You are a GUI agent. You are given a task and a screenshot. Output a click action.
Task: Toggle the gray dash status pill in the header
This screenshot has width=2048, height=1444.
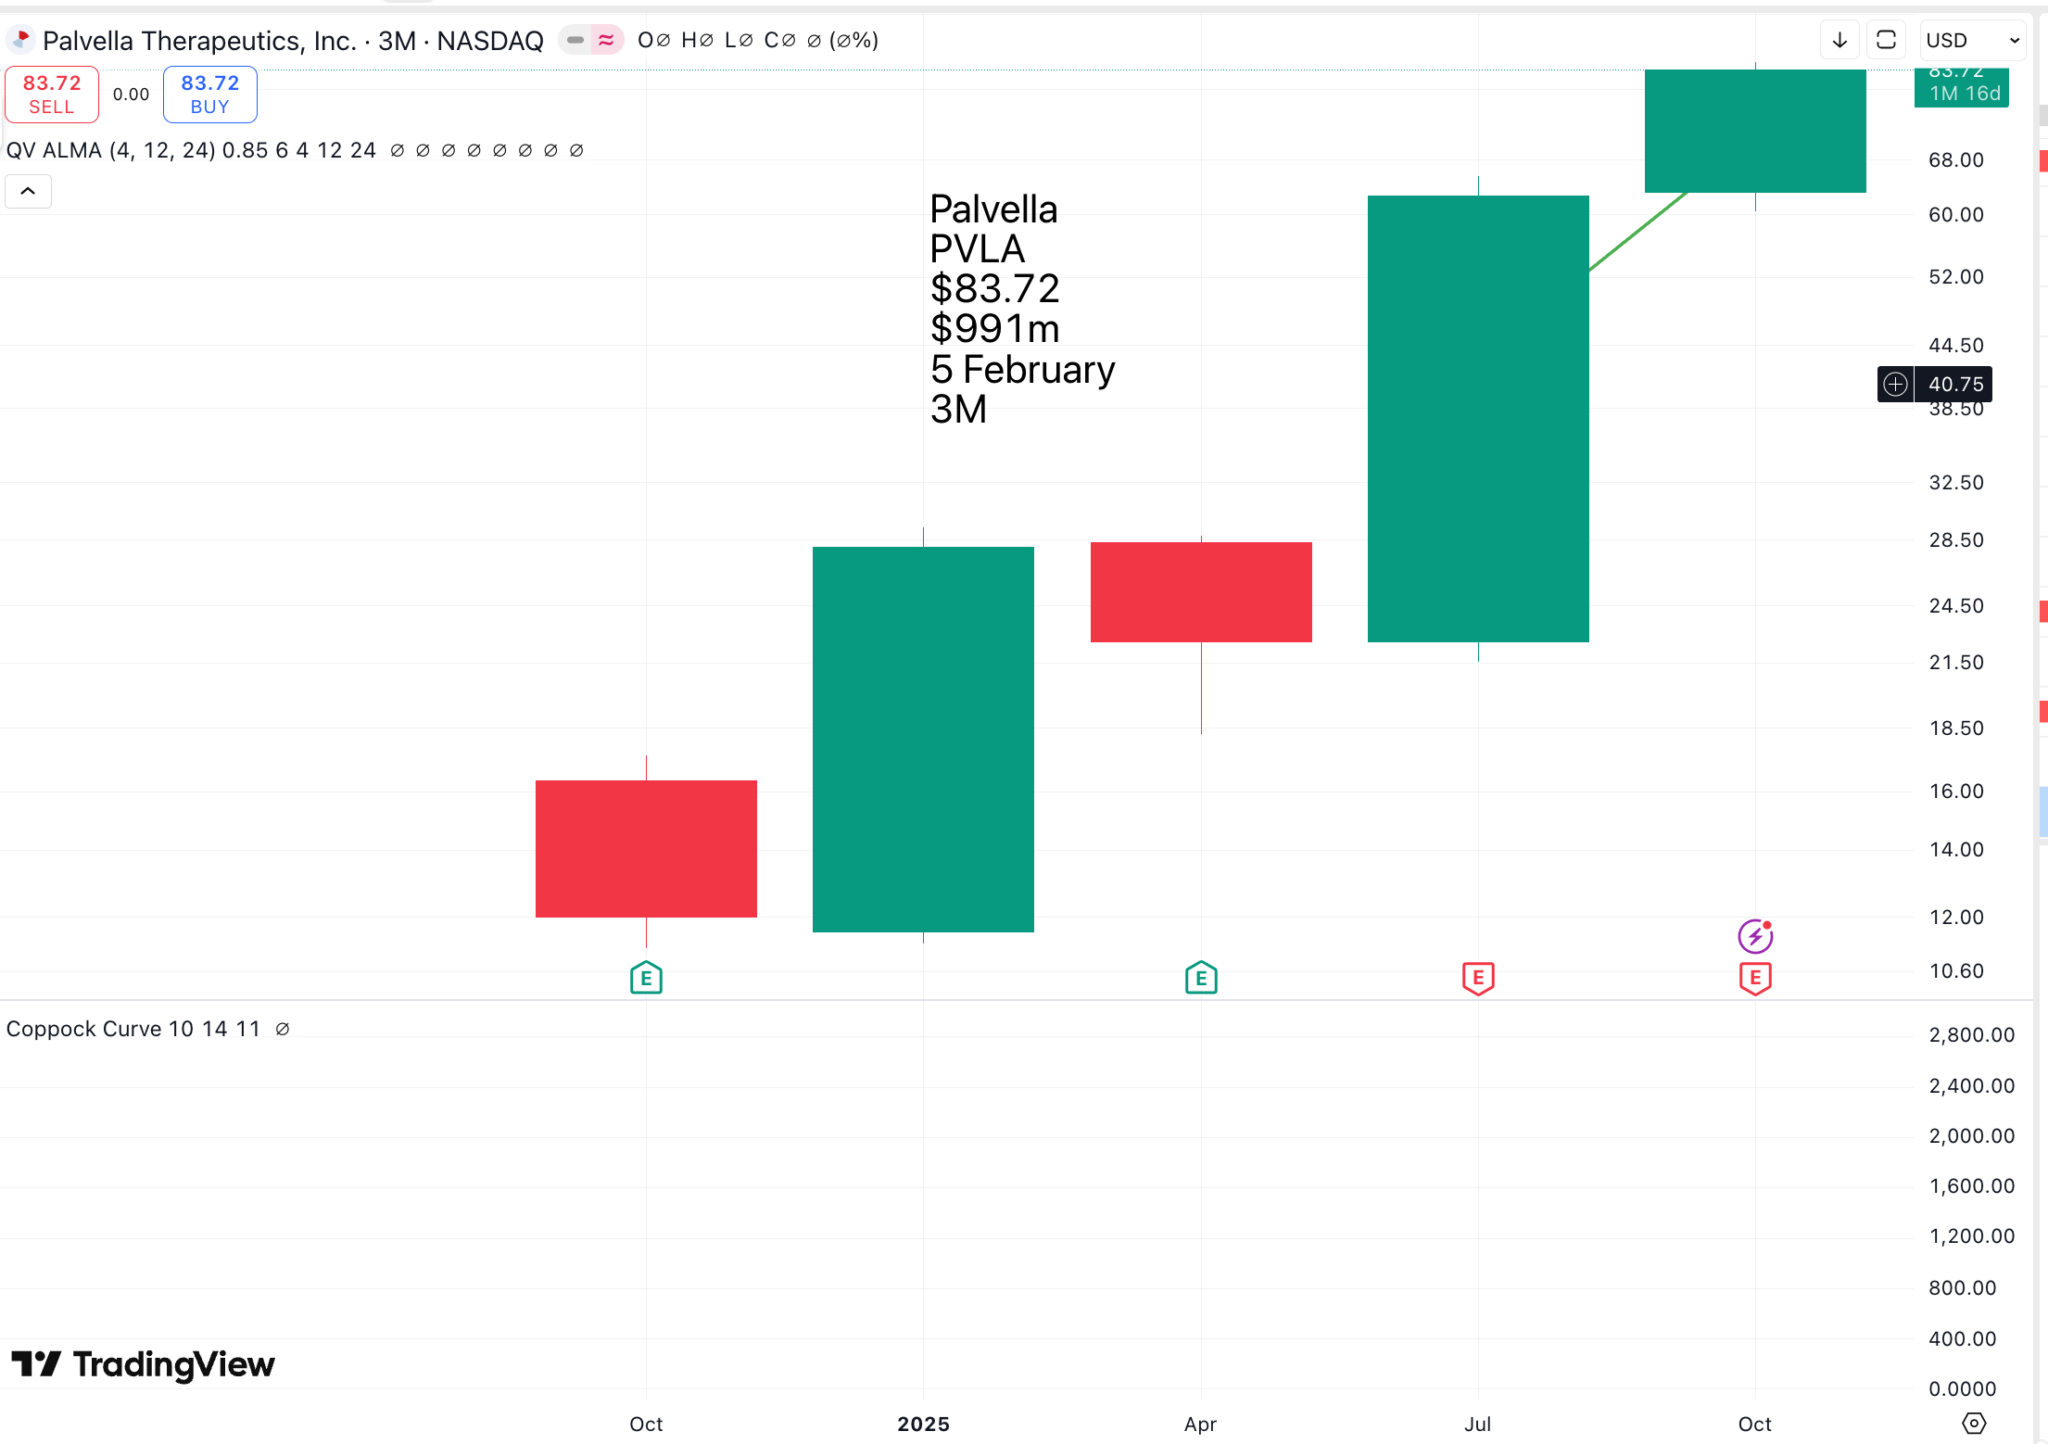pyautogui.click(x=575, y=40)
